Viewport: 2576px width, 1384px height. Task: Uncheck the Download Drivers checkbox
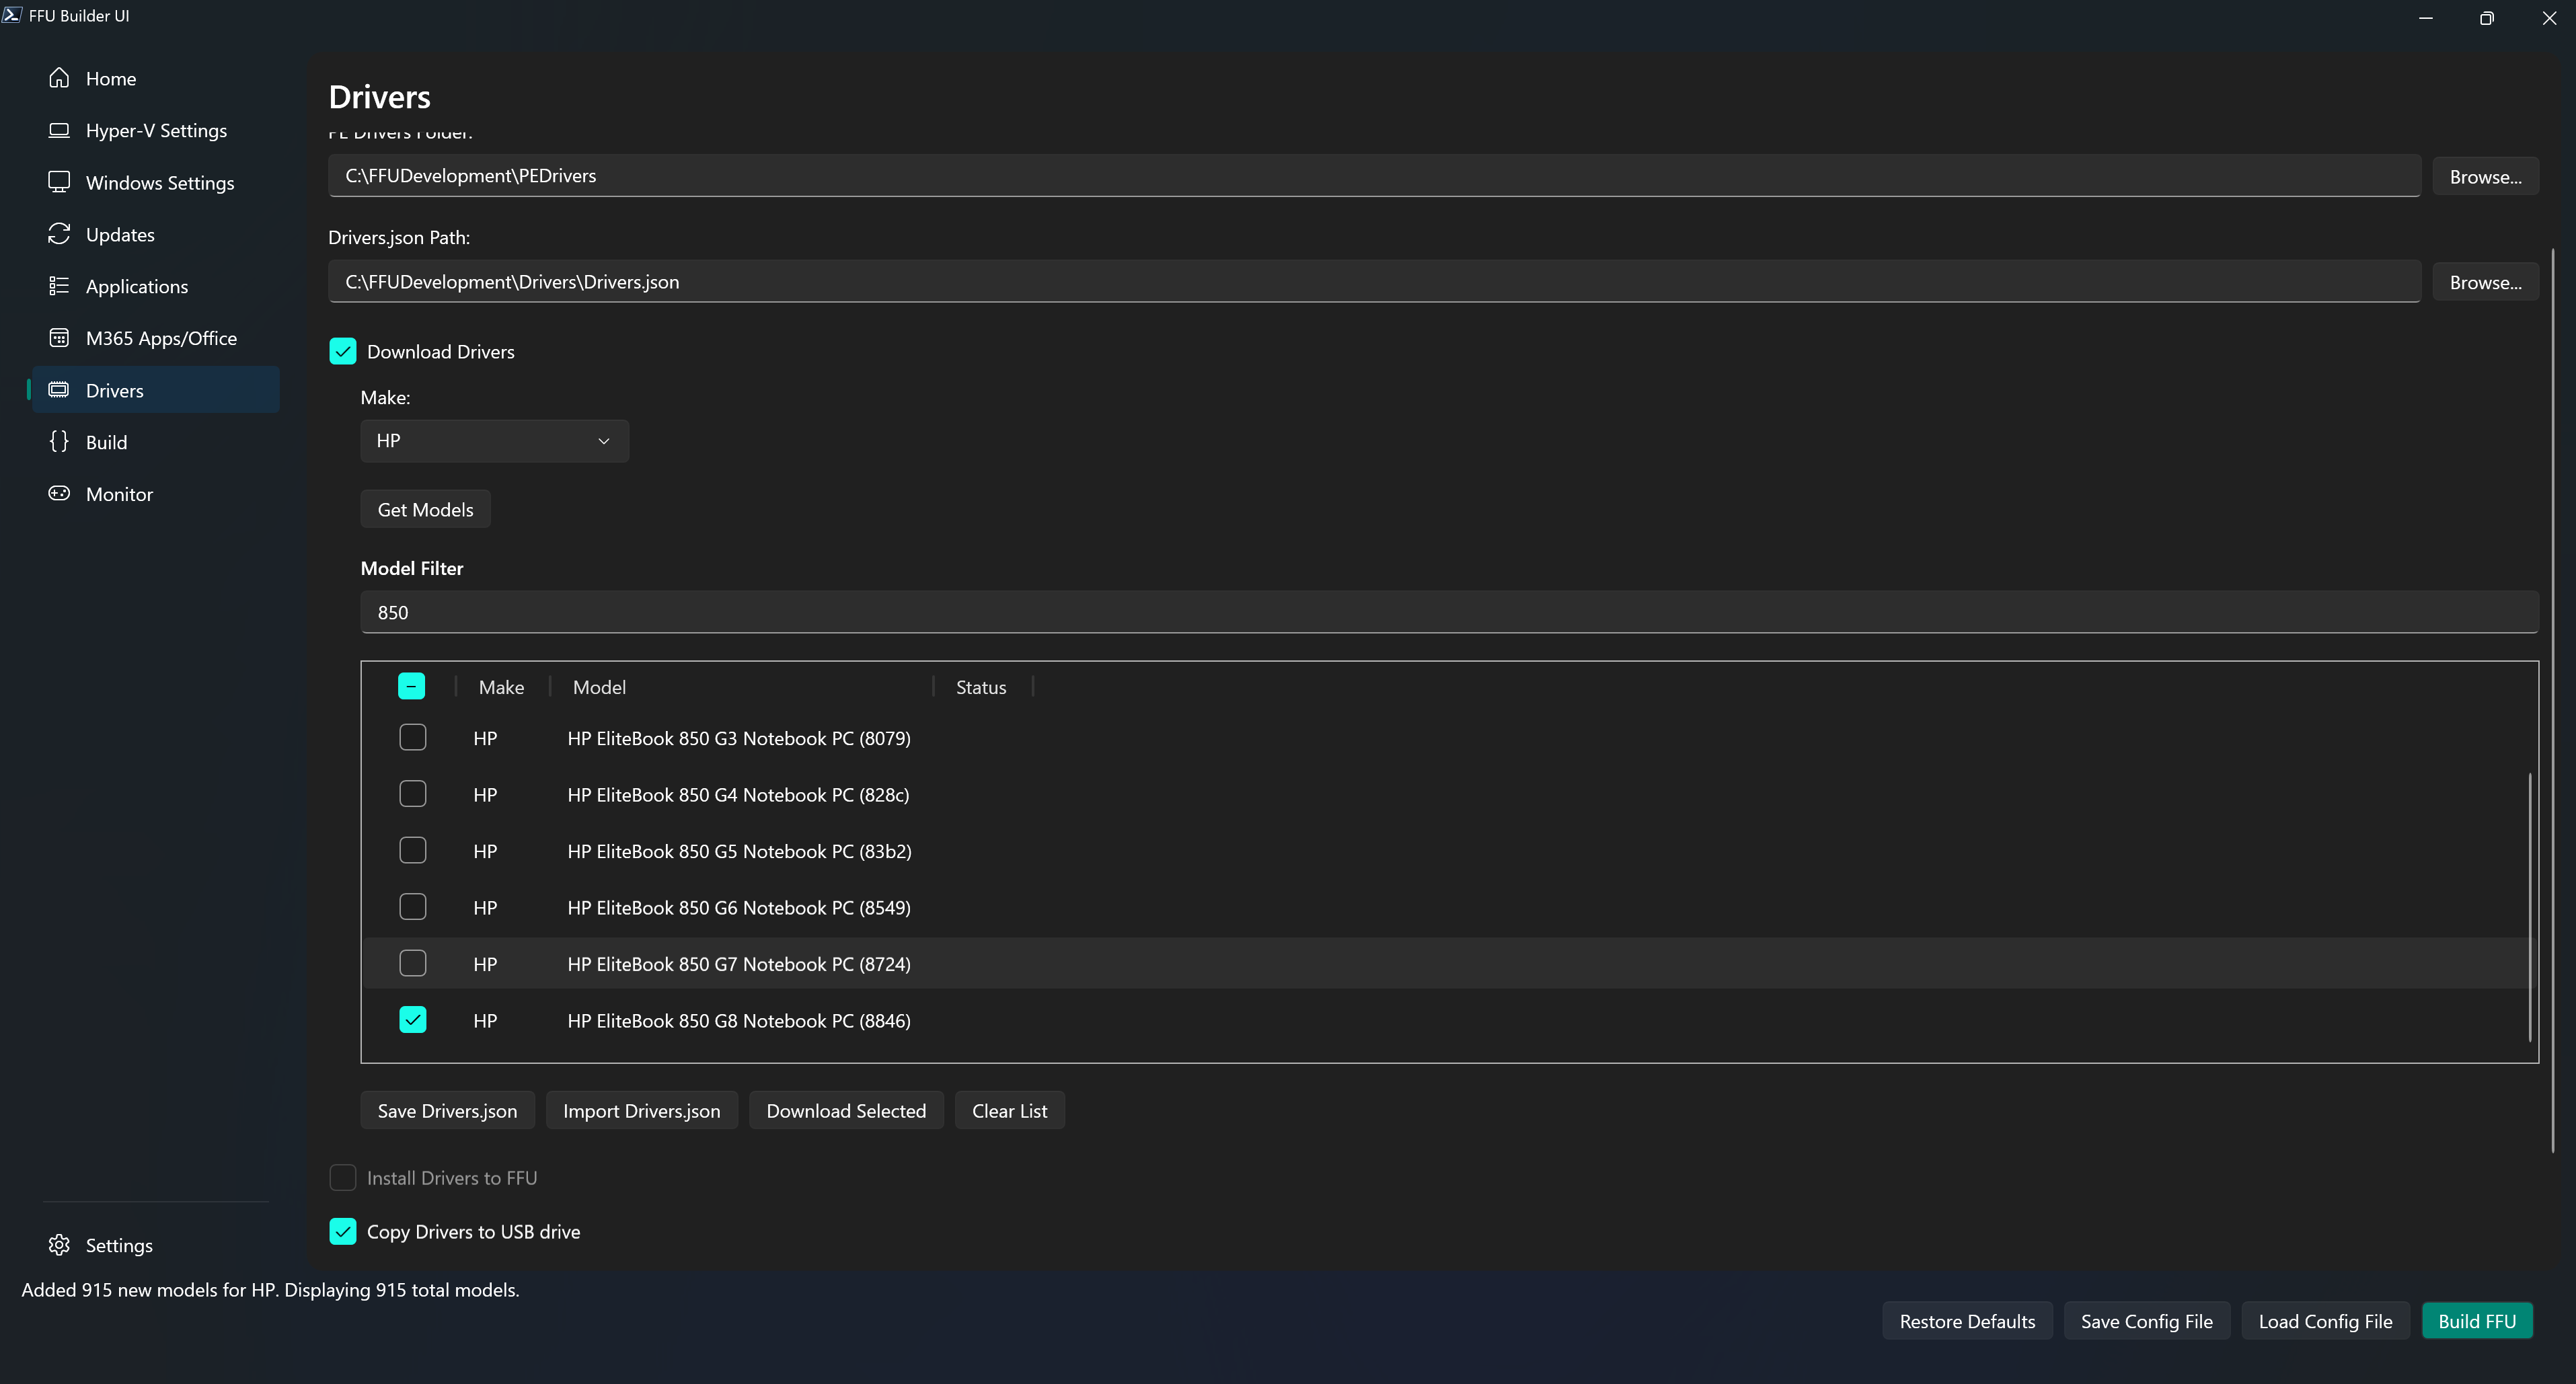pyautogui.click(x=343, y=351)
